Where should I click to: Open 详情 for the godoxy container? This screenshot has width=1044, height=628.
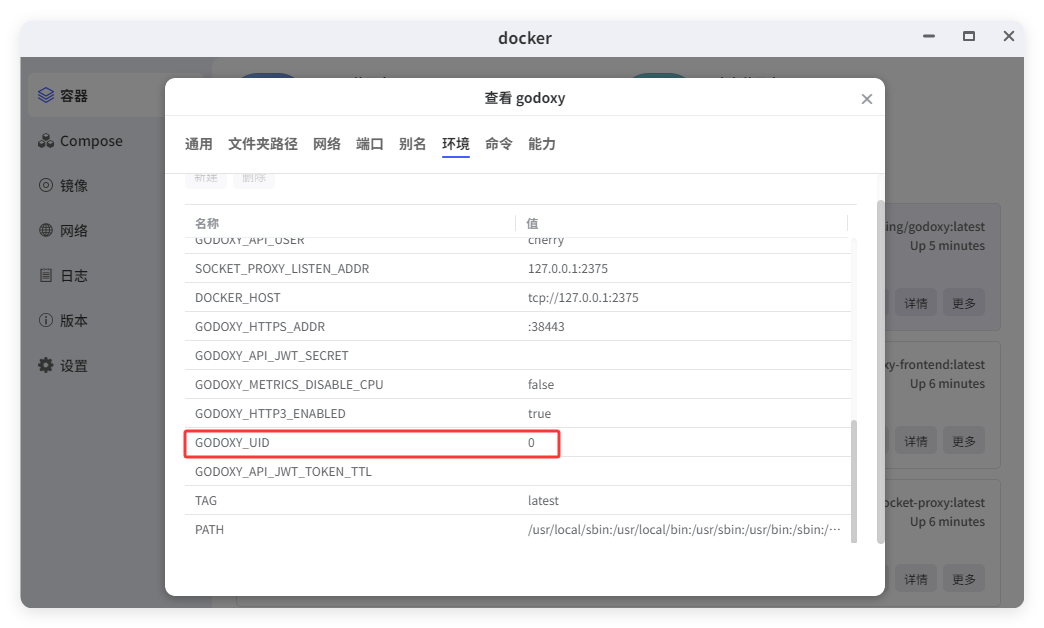click(x=916, y=302)
